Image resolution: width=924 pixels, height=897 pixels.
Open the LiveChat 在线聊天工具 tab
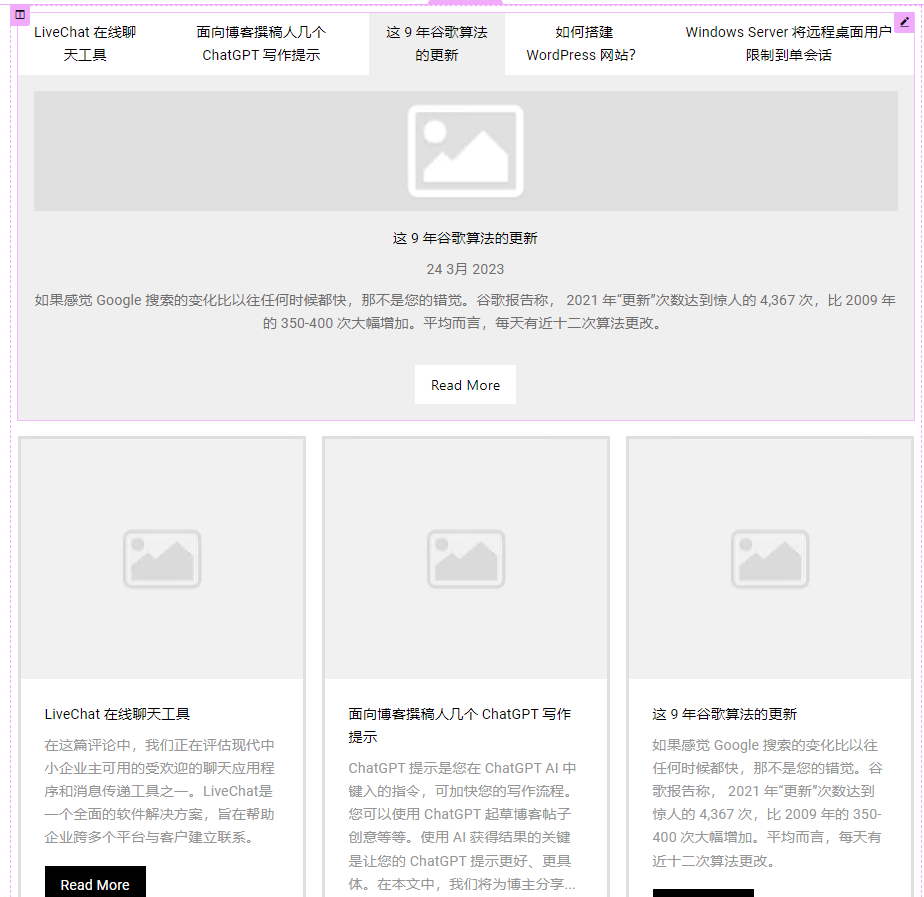click(85, 44)
